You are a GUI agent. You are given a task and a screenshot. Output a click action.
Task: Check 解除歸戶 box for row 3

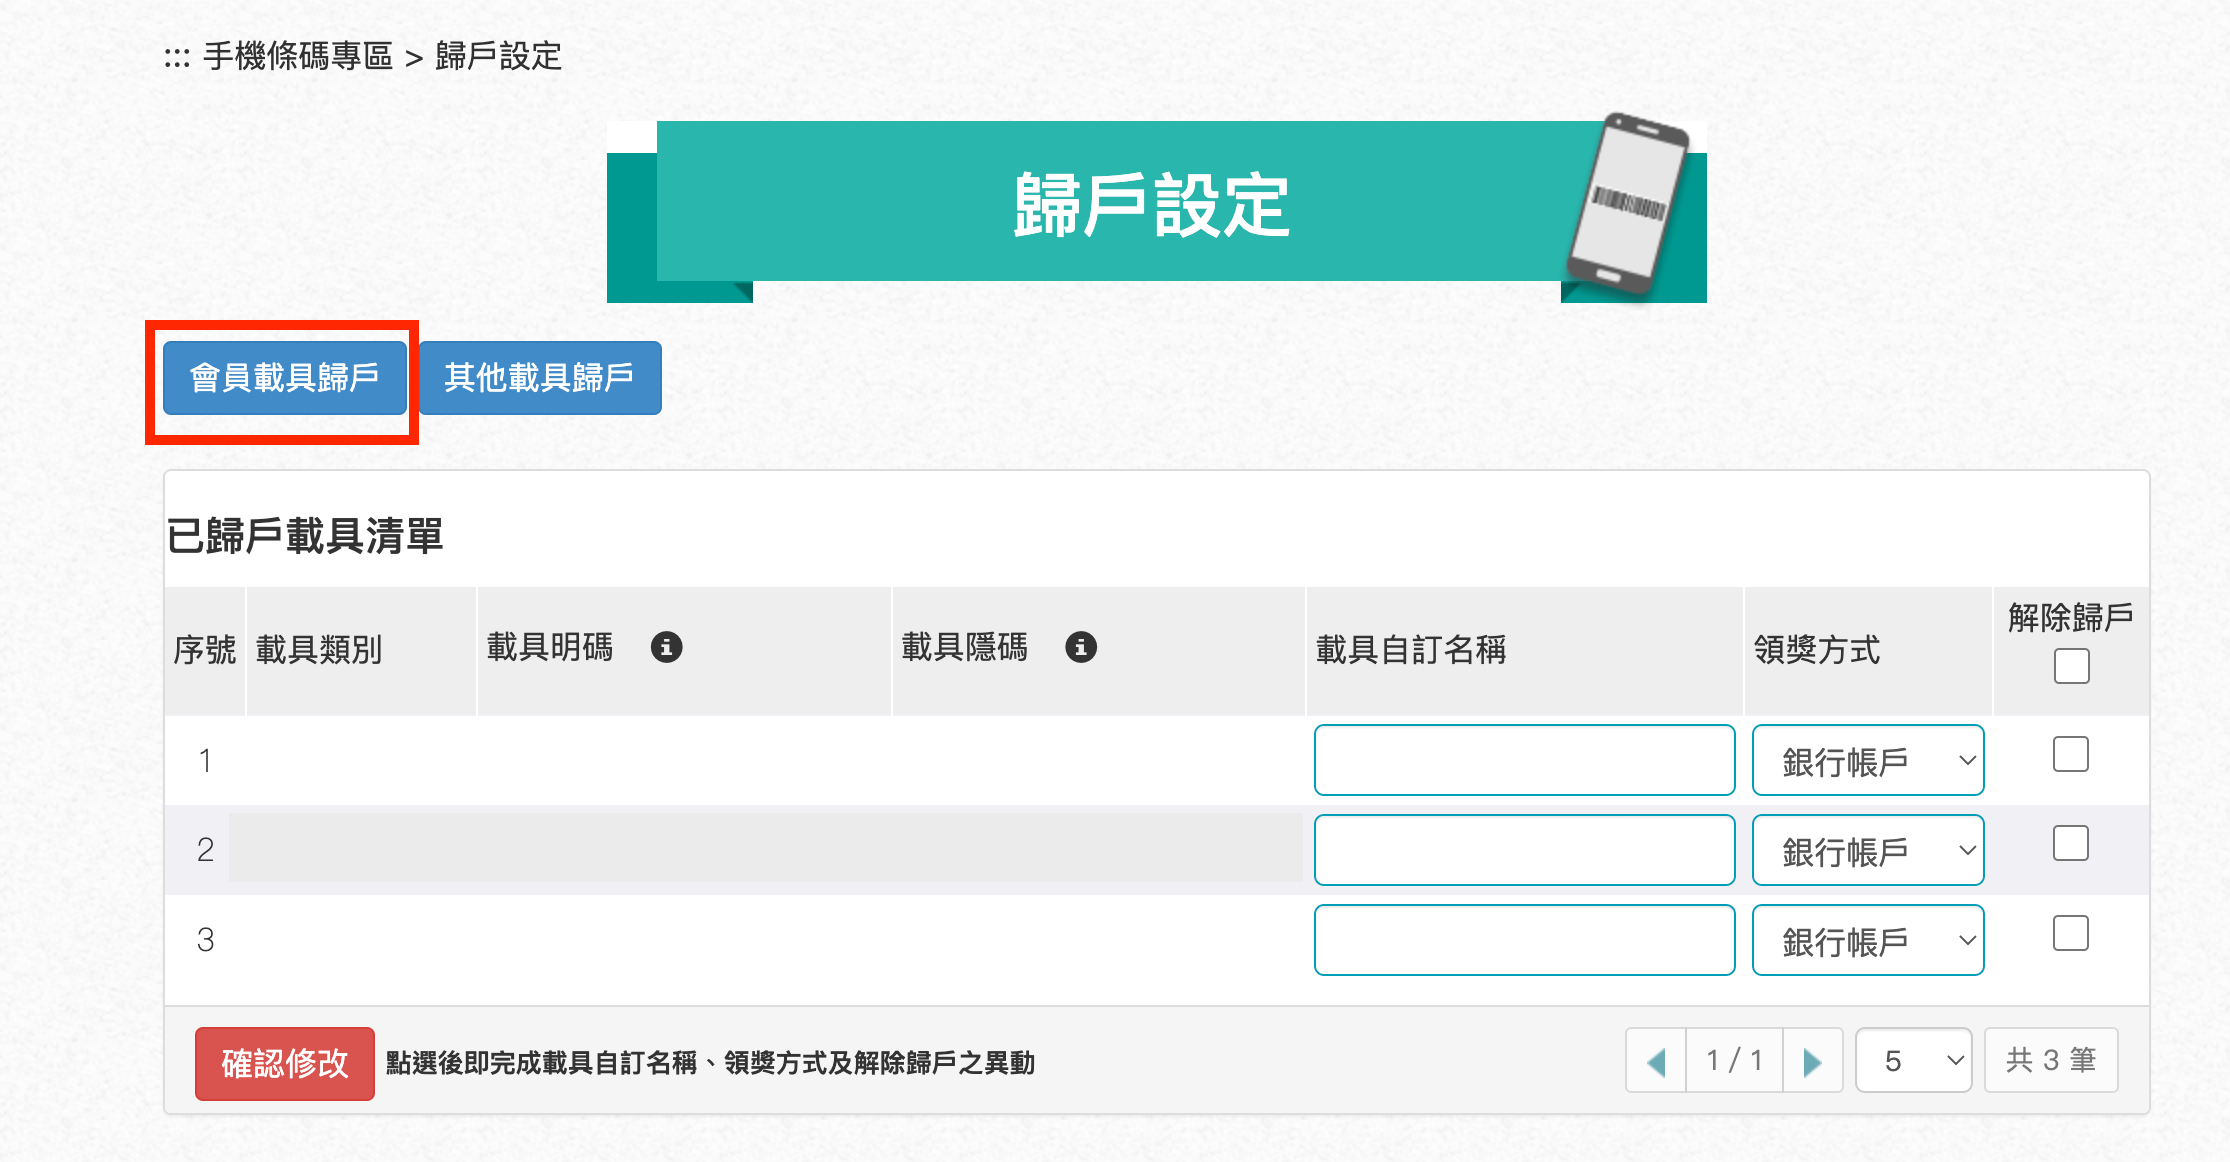(x=2071, y=933)
